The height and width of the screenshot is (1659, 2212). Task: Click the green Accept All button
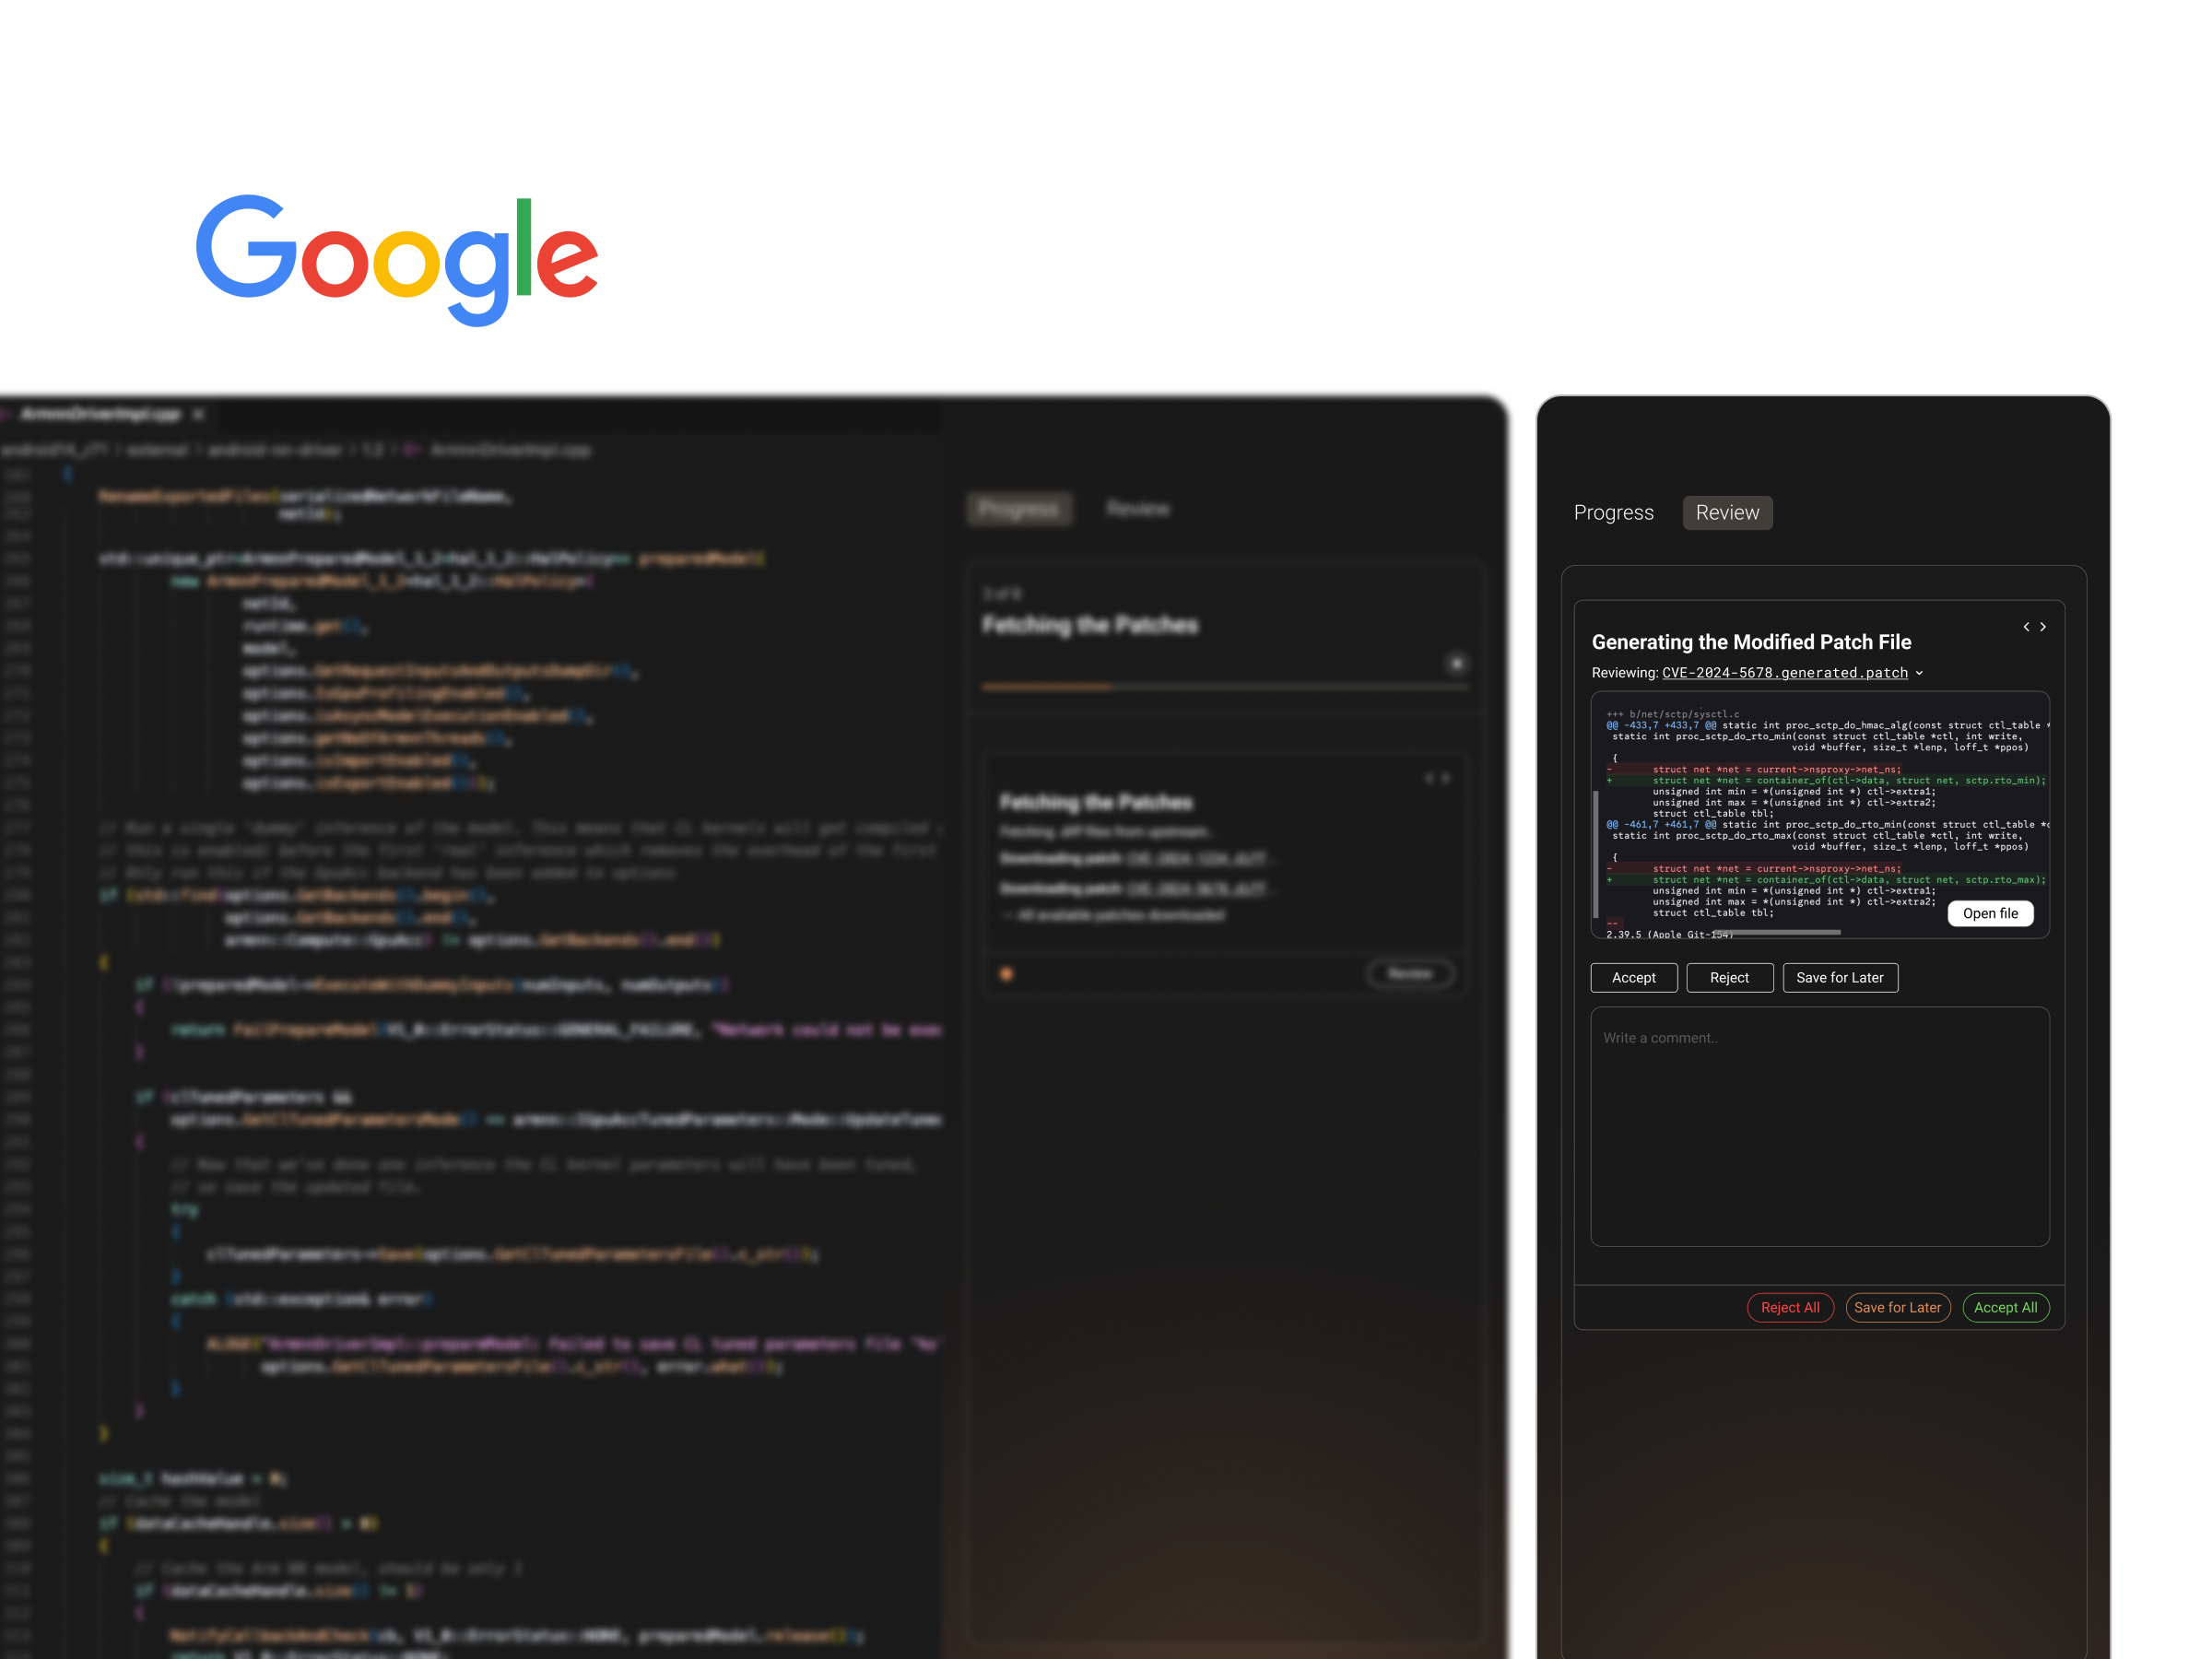coord(2005,1307)
